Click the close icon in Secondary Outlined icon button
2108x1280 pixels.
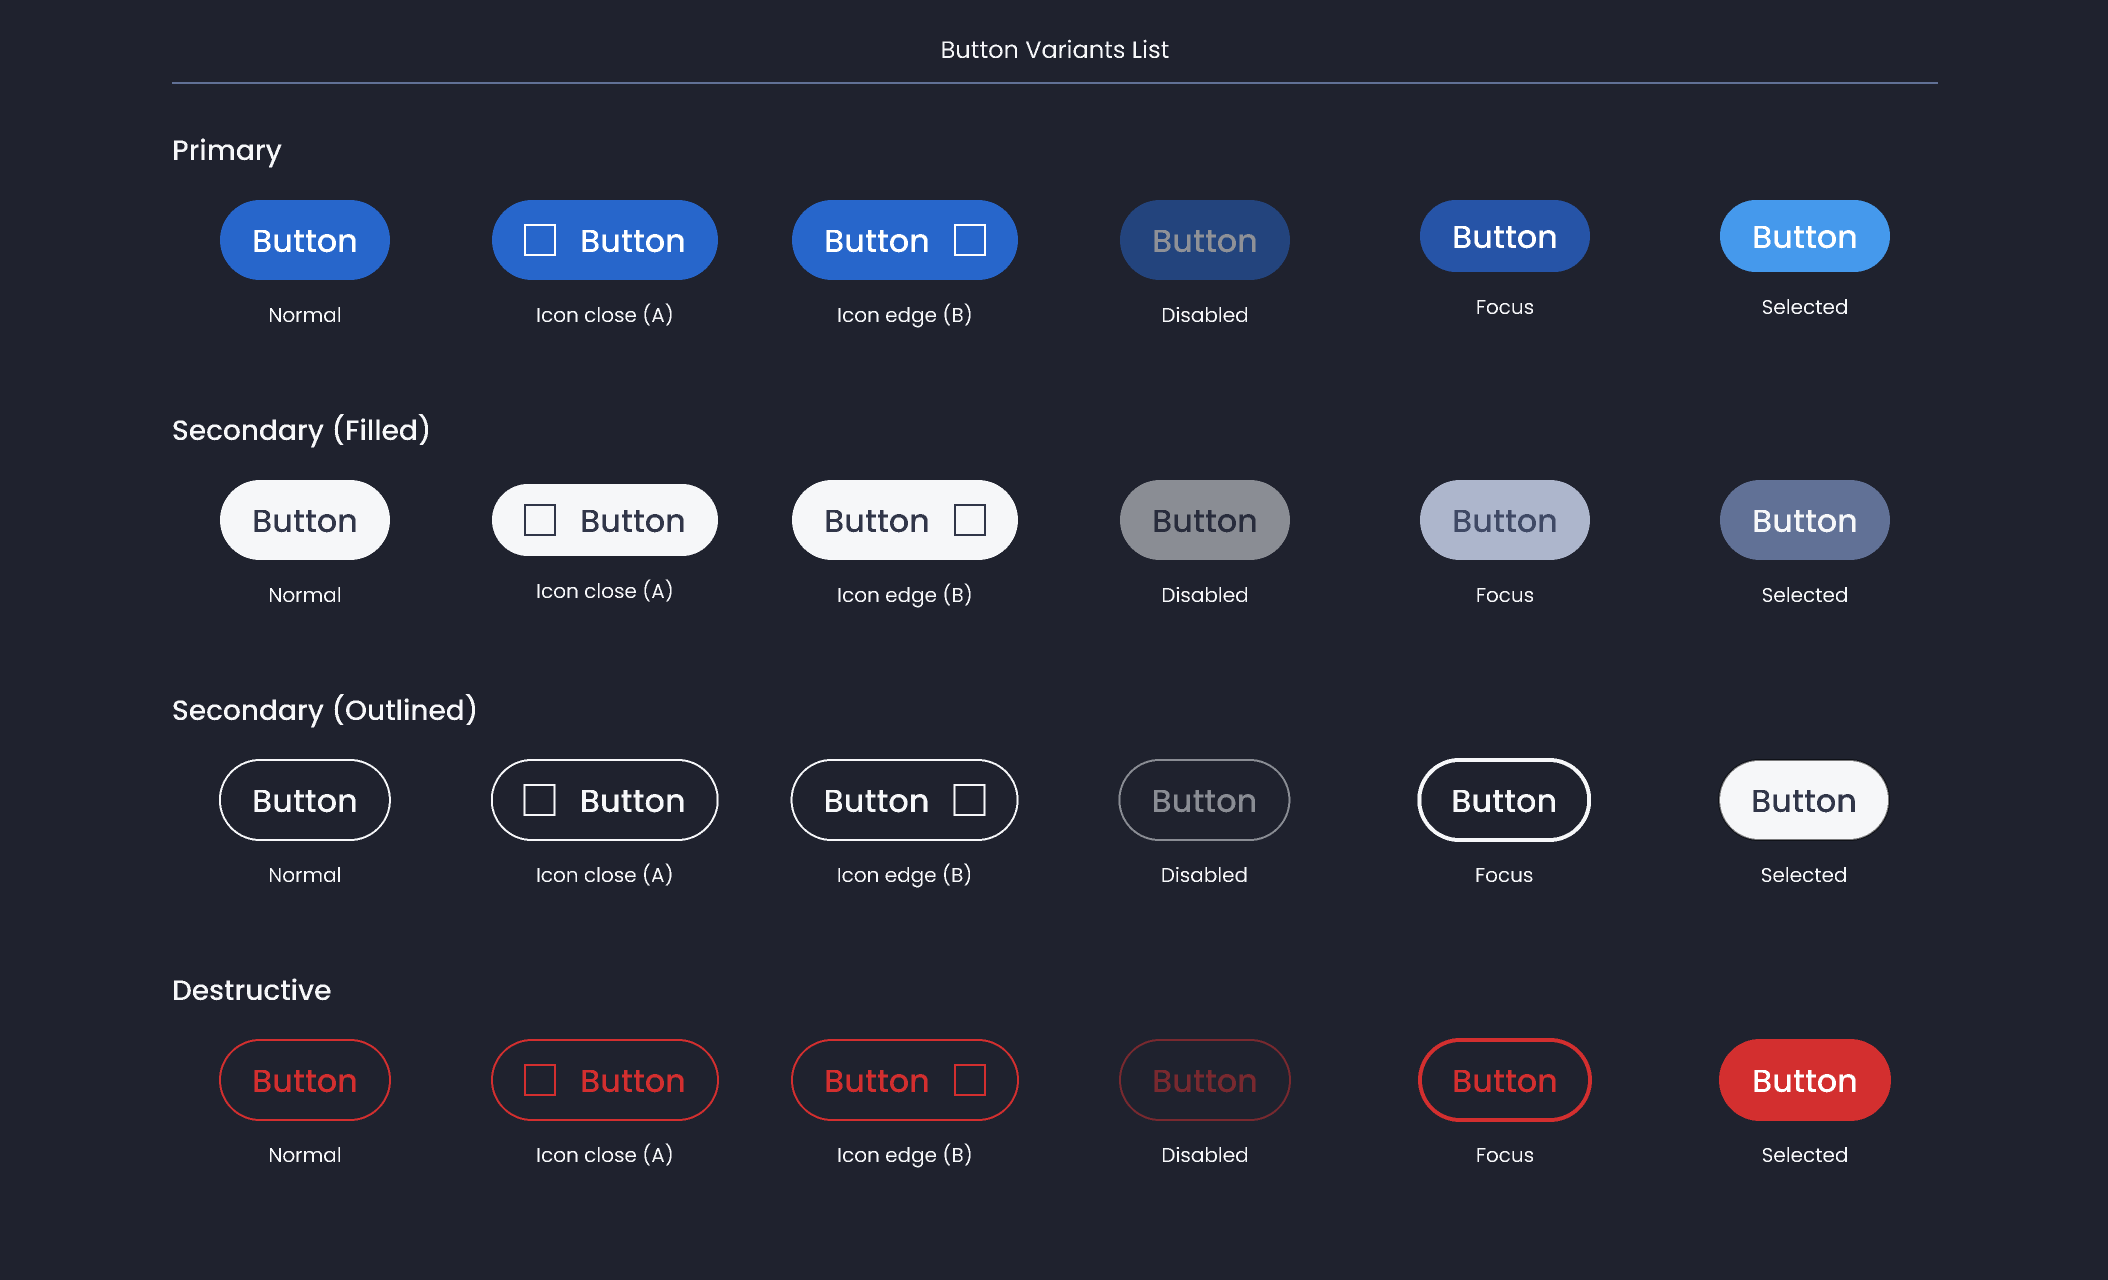pos(540,800)
